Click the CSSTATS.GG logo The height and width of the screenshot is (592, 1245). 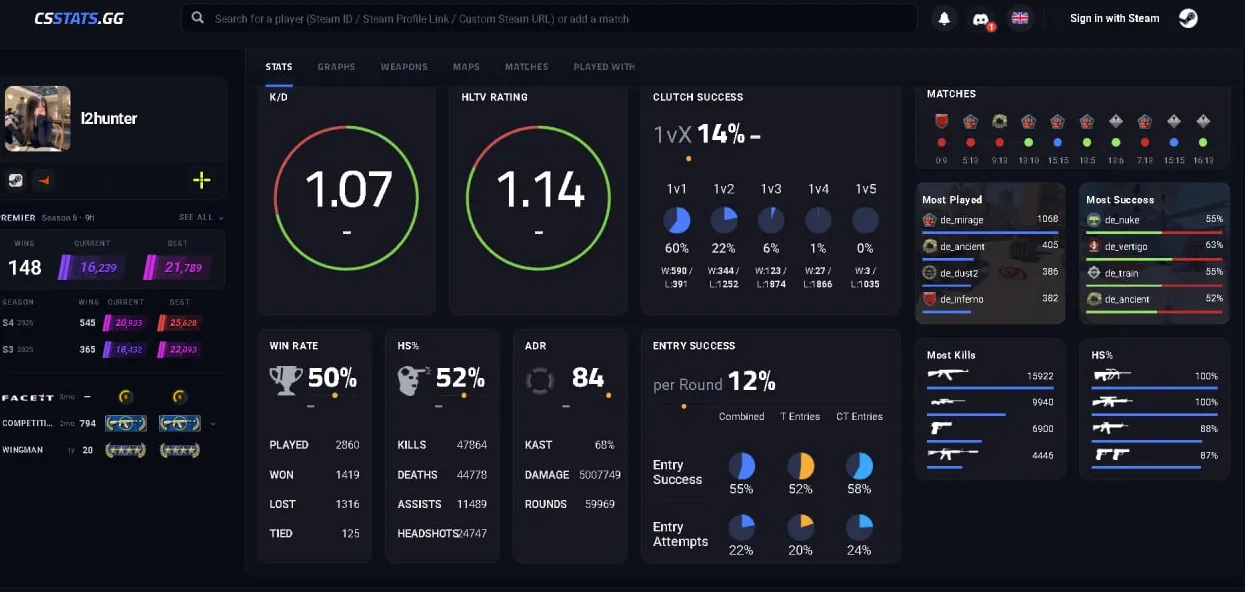tap(79, 18)
